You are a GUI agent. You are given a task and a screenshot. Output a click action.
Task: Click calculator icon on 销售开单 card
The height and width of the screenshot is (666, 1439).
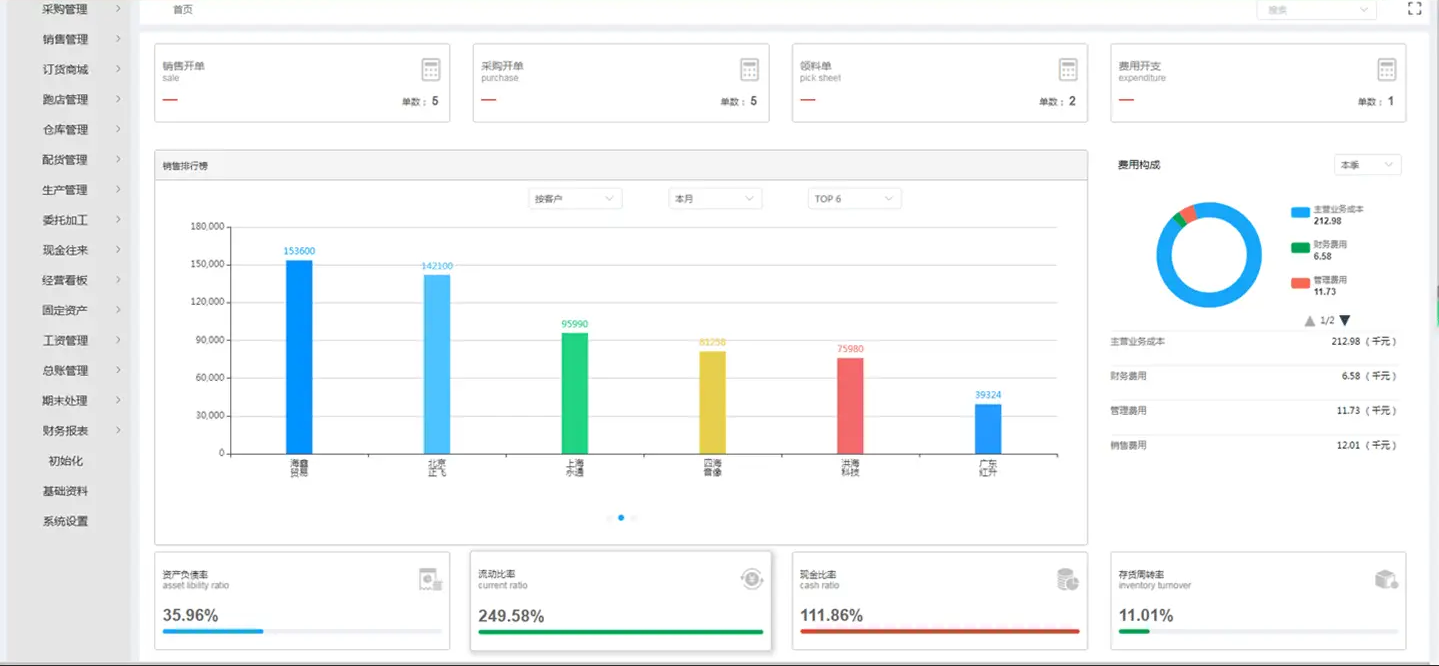(430, 69)
